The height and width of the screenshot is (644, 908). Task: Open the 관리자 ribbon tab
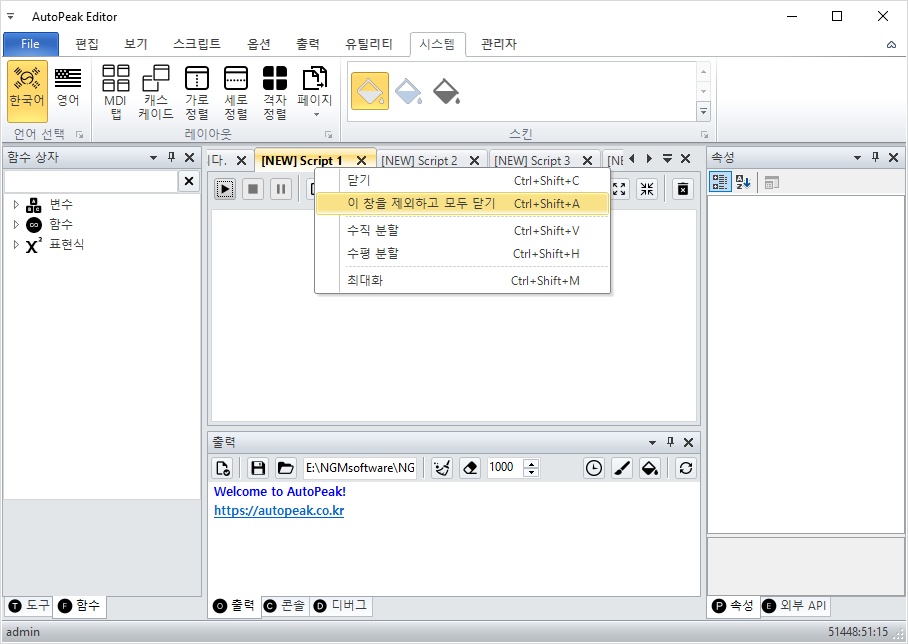(x=499, y=44)
